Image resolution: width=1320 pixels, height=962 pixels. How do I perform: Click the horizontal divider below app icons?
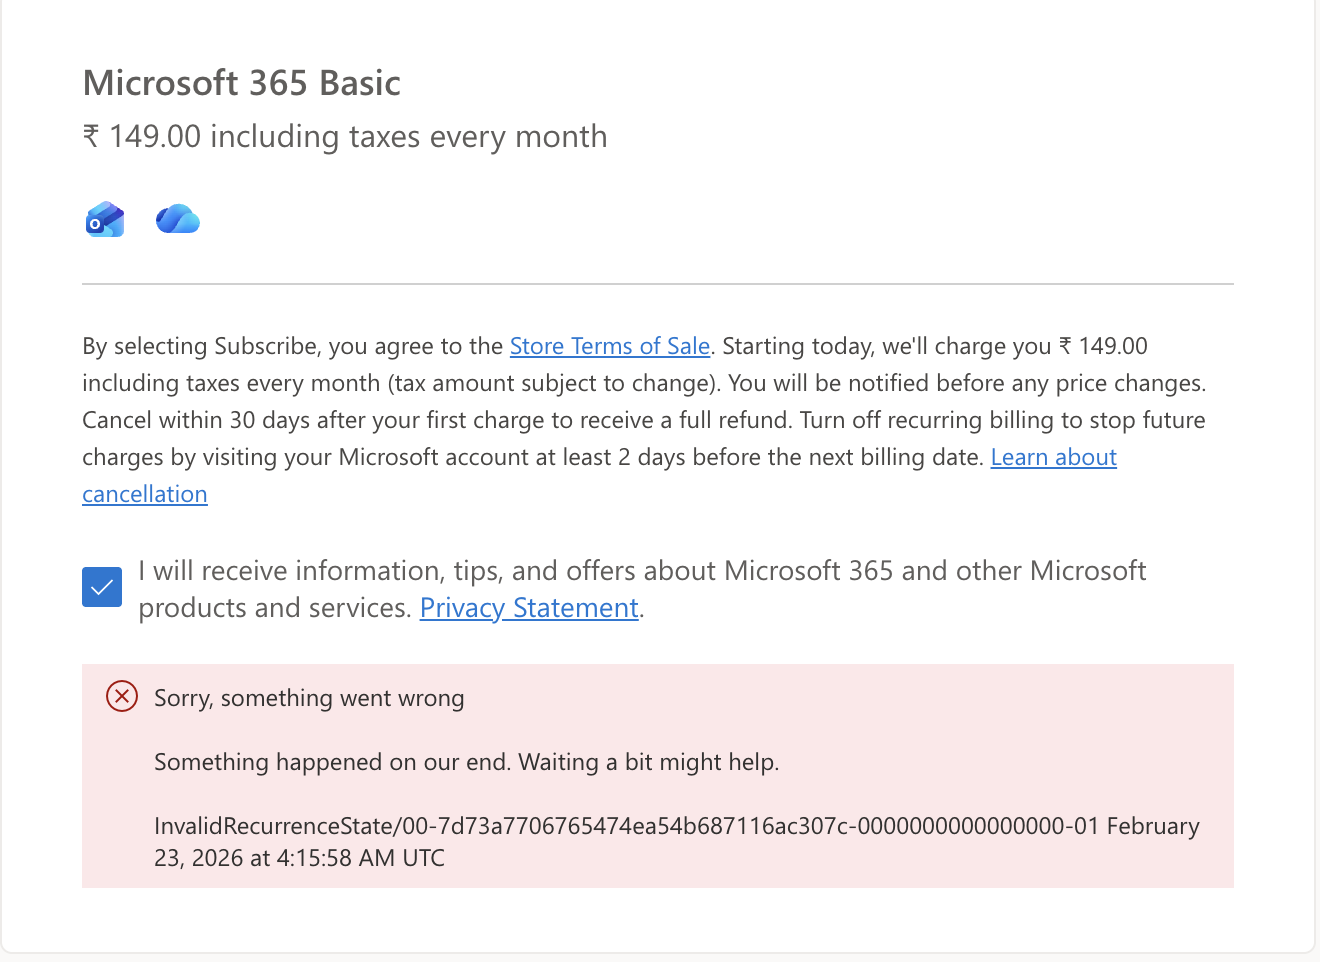tap(657, 284)
